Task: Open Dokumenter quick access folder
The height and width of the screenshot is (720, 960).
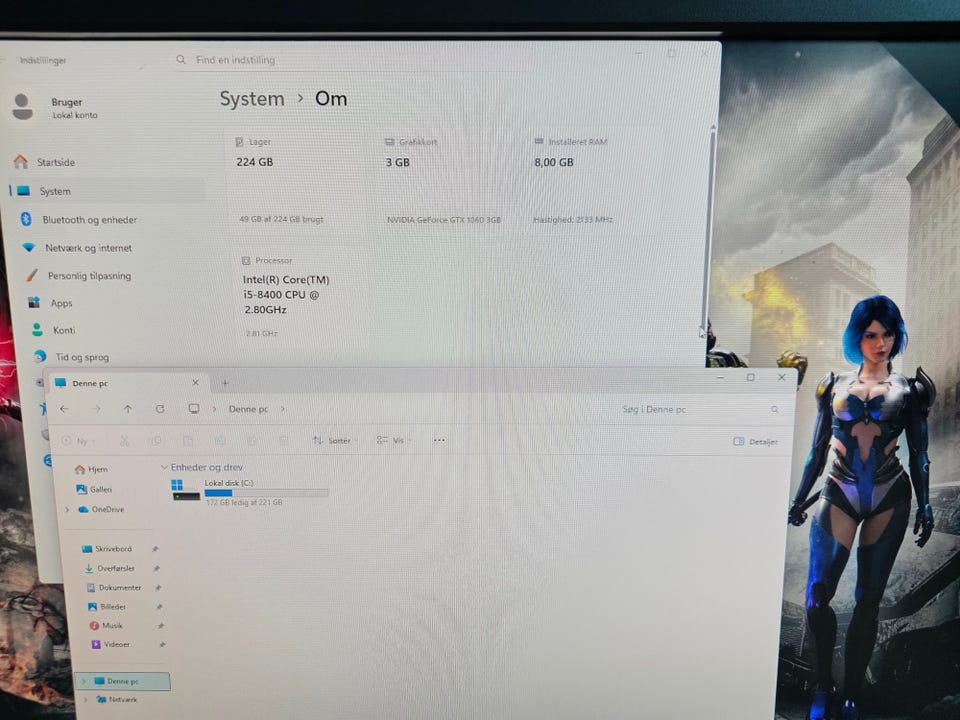Action: (x=114, y=587)
